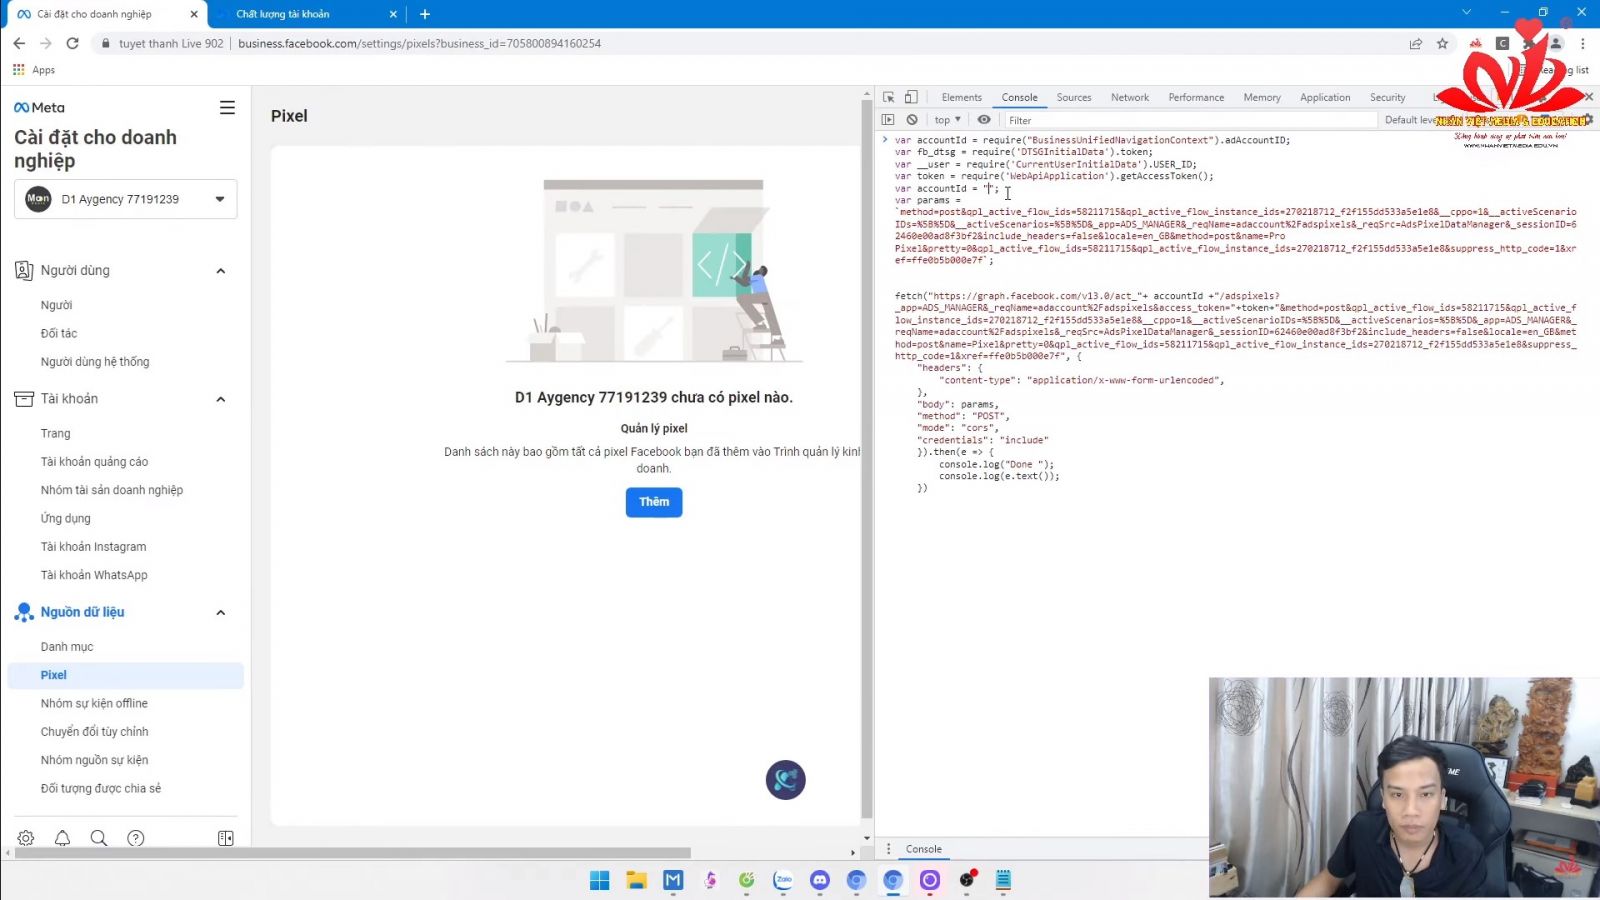Open Chuyển đổi tùy chỉnh item
Viewport: 1600px width, 900px height.
click(94, 732)
